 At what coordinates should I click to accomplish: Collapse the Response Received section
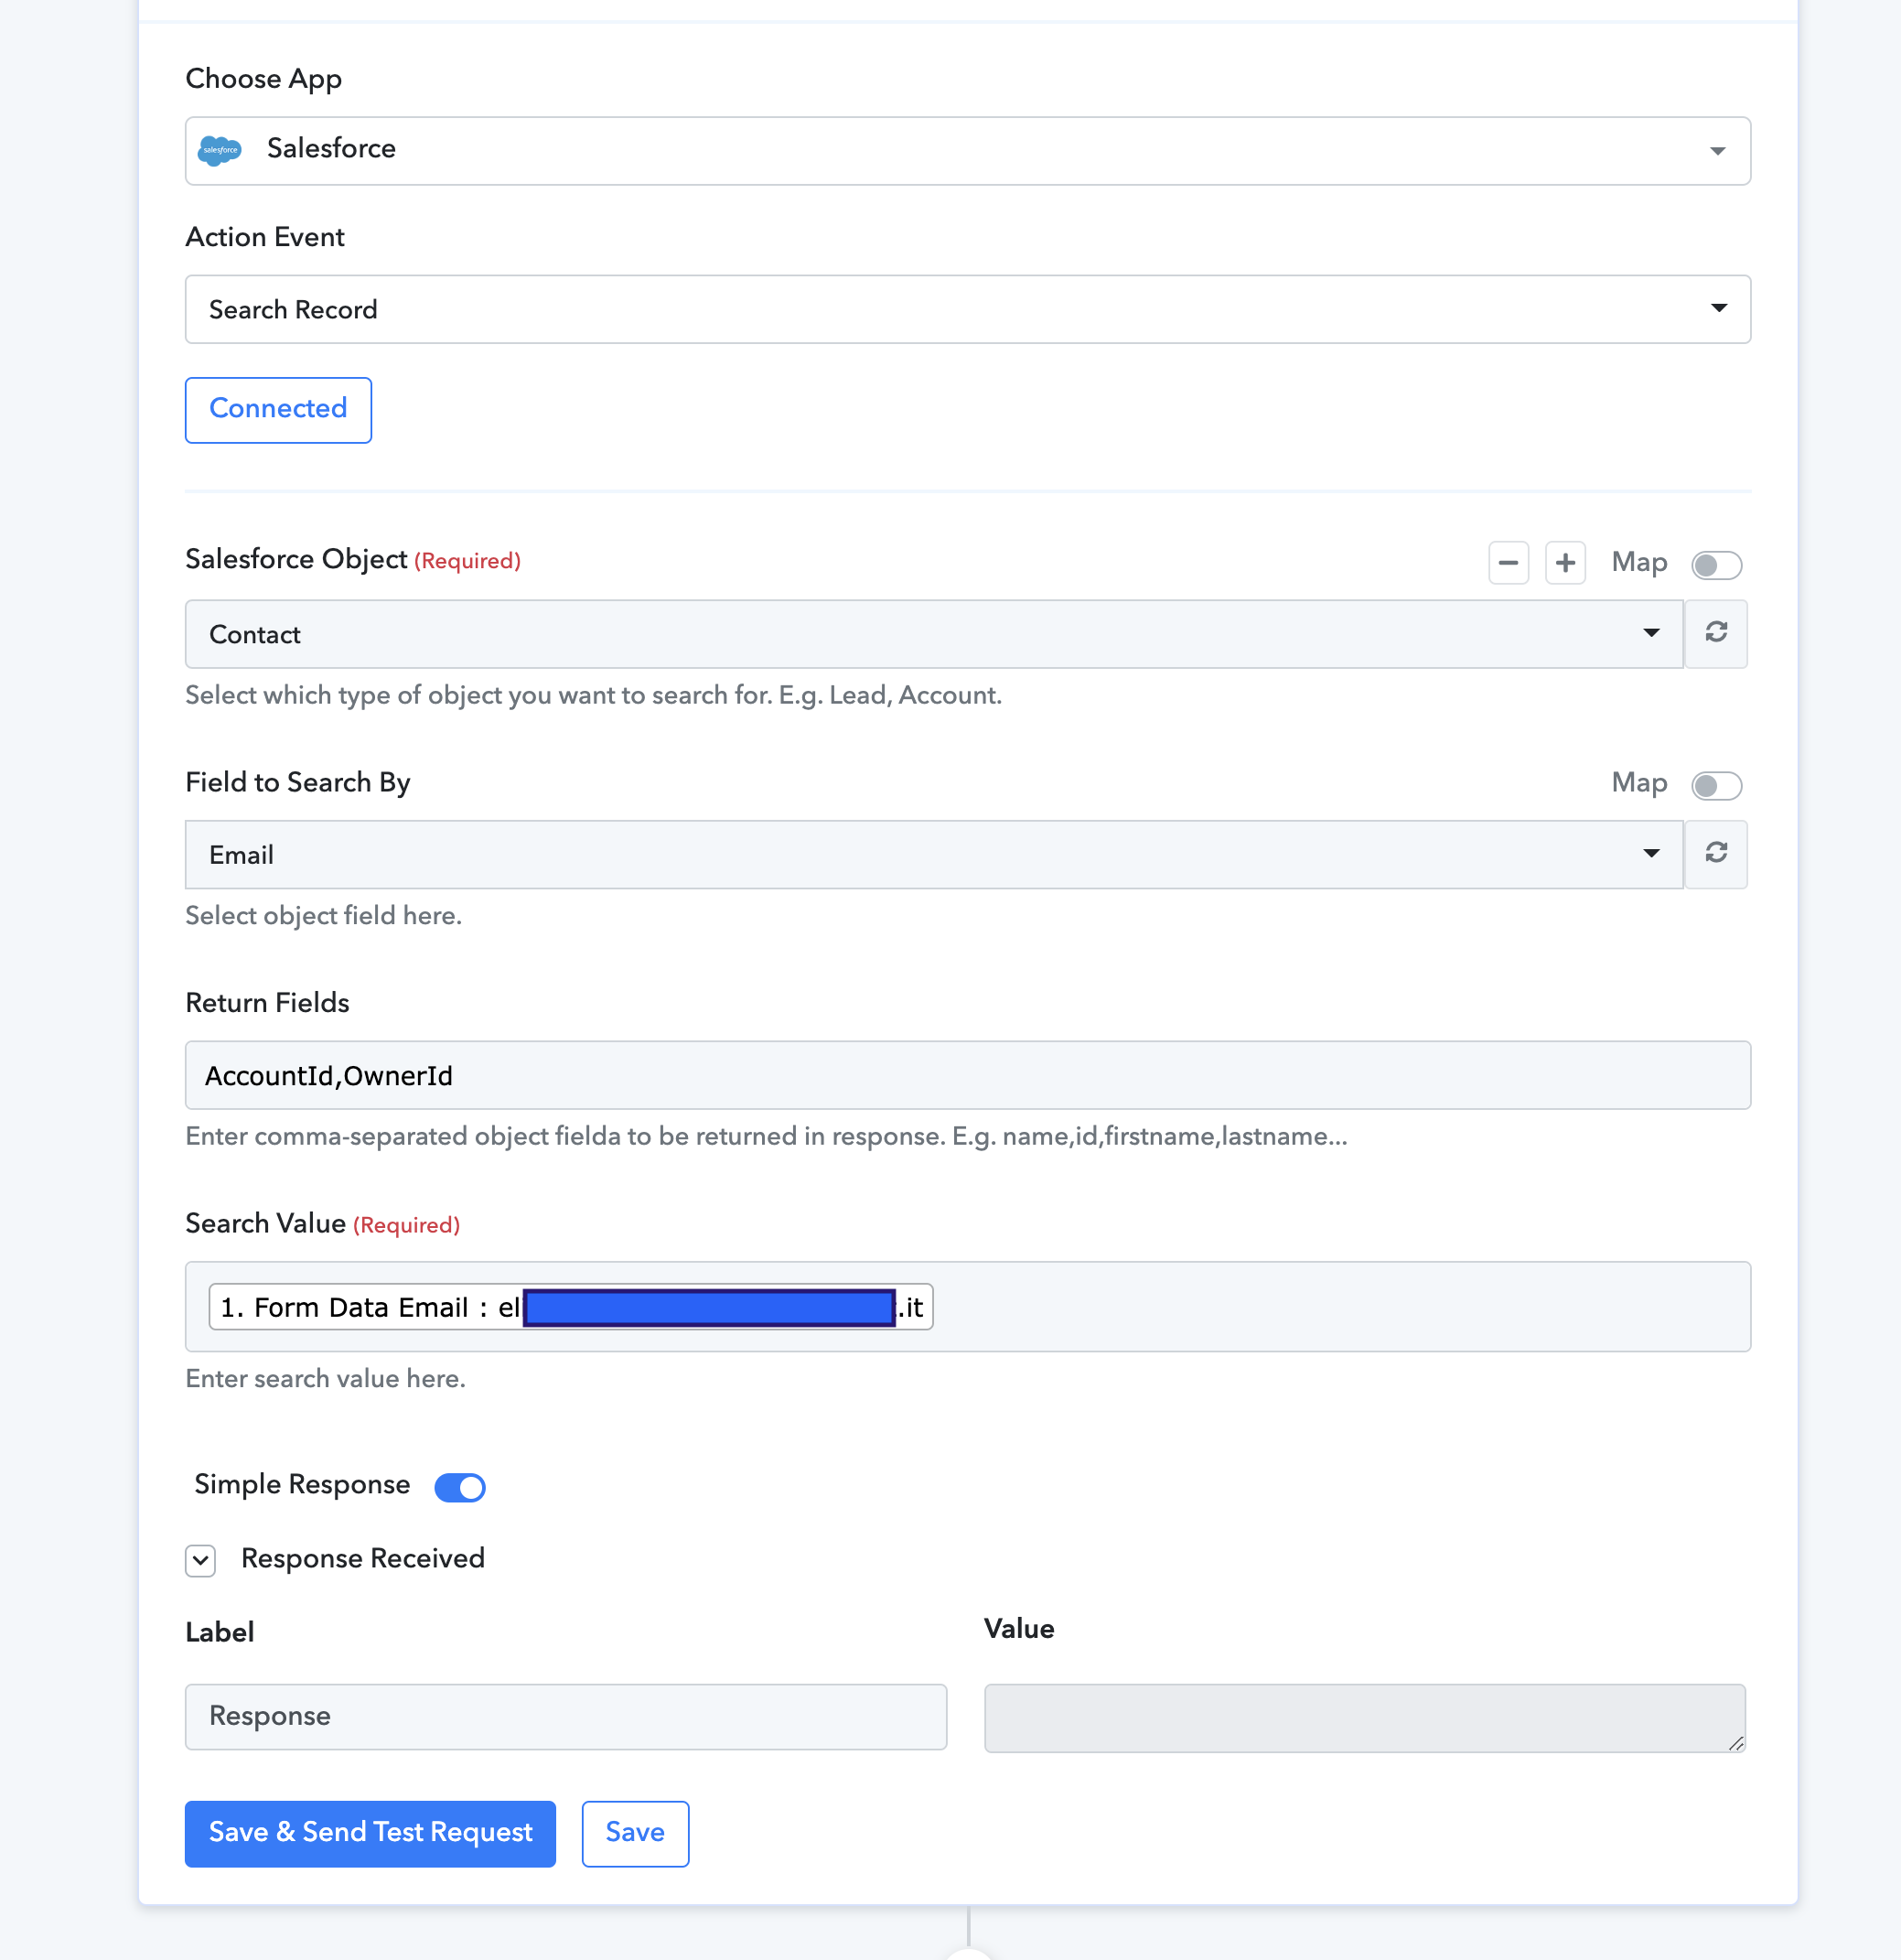pos(200,1560)
